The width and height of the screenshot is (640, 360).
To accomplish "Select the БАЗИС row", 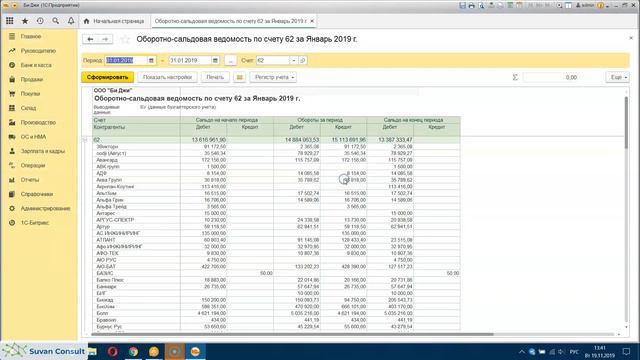I will coord(277,273).
